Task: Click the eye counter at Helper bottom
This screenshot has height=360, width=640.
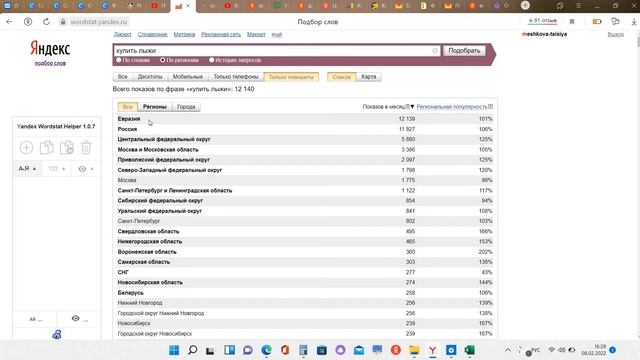Action: pyautogui.click(x=79, y=319)
